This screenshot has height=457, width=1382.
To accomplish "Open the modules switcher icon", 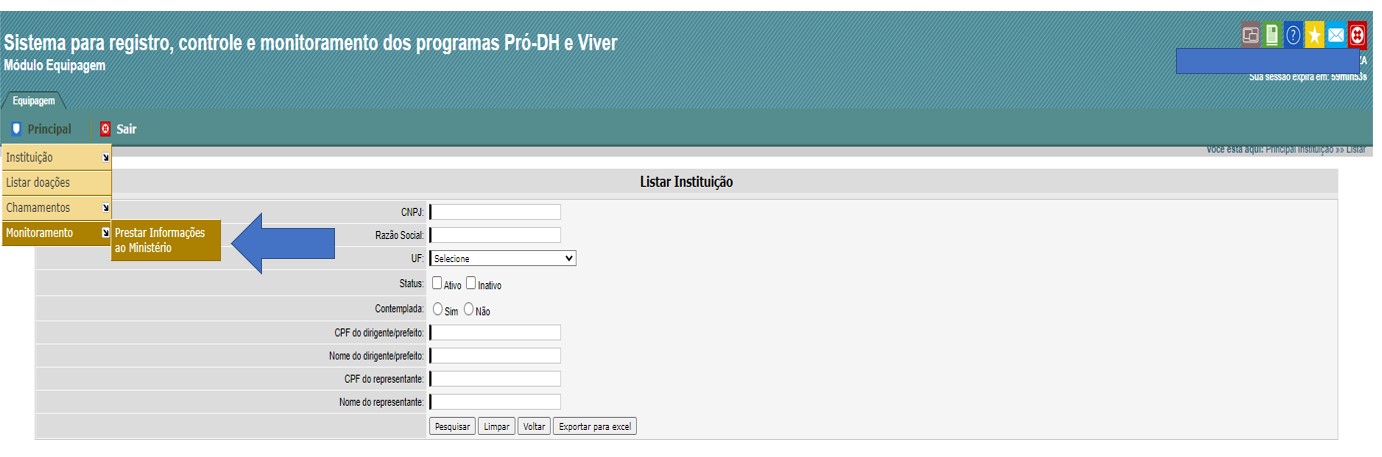I will pyautogui.click(x=1250, y=36).
